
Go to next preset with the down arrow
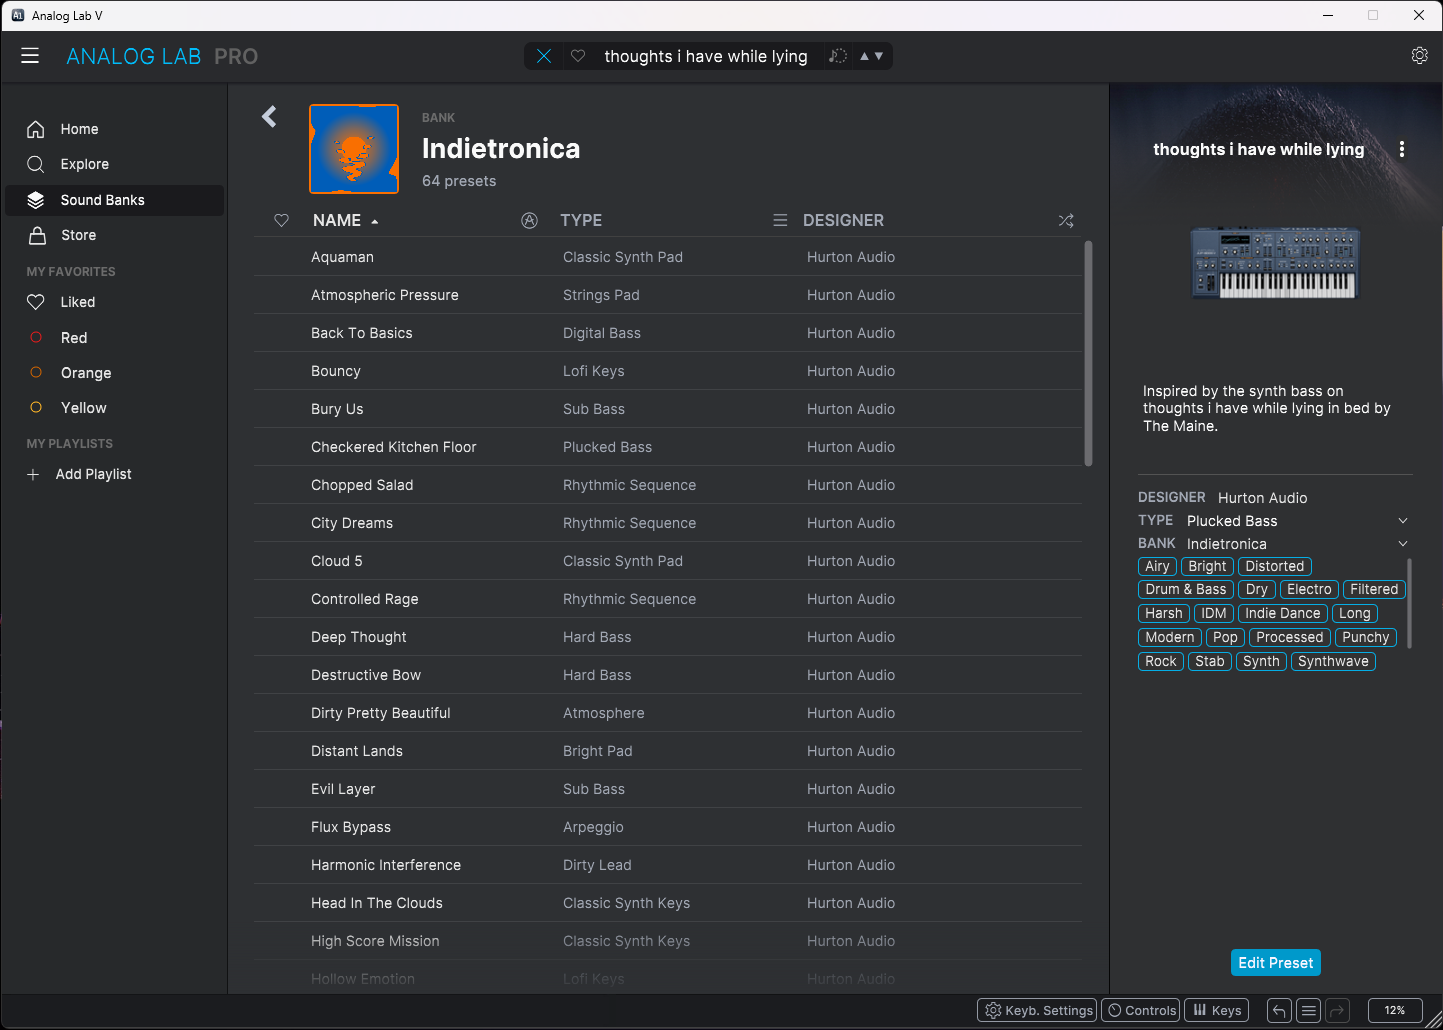tap(879, 56)
